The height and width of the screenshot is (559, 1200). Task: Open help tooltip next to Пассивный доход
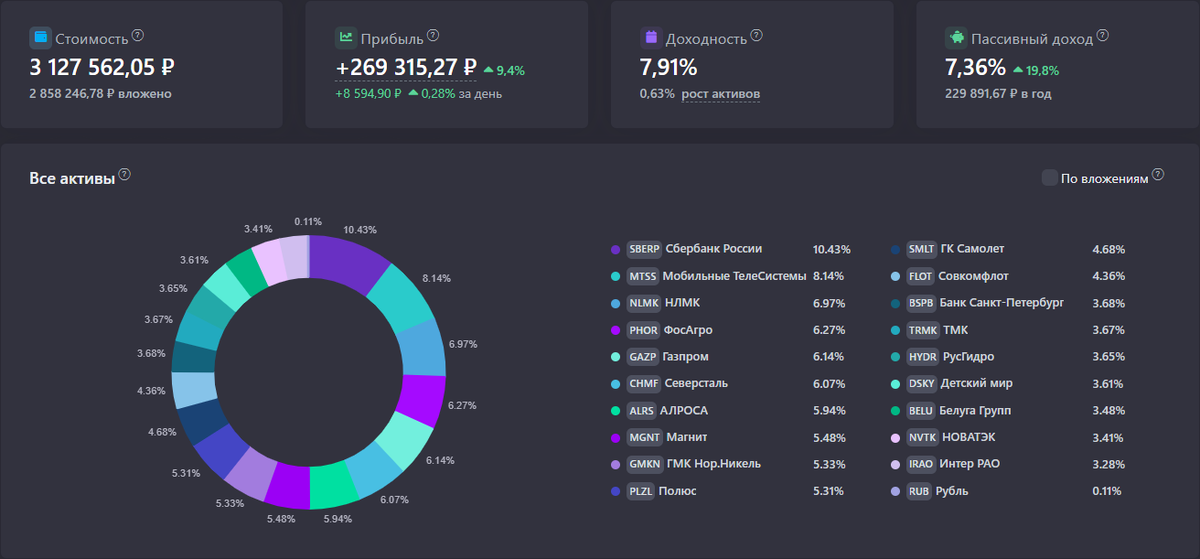[1102, 35]
